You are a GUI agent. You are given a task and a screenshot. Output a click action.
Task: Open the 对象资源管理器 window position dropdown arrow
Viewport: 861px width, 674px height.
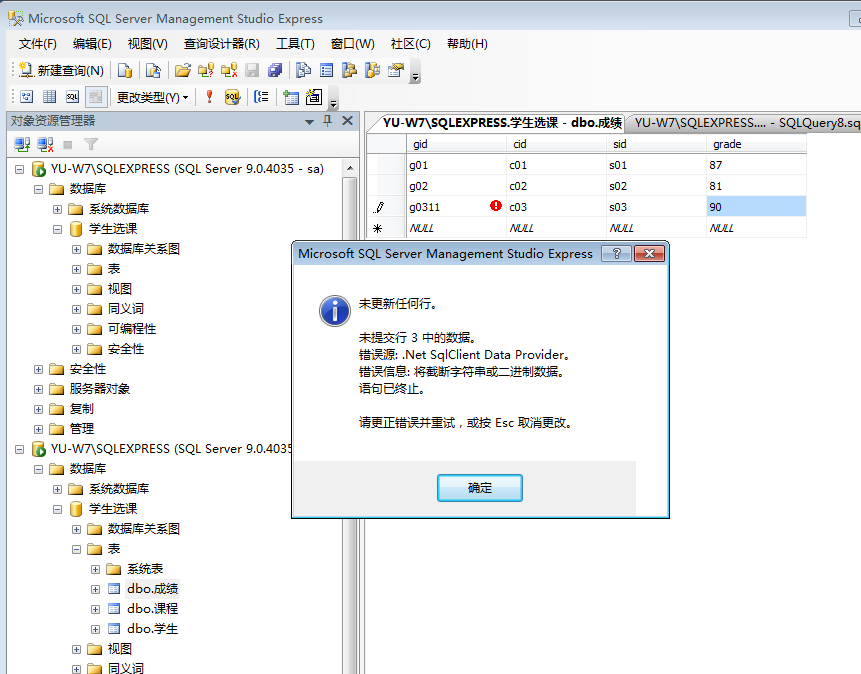310,121
